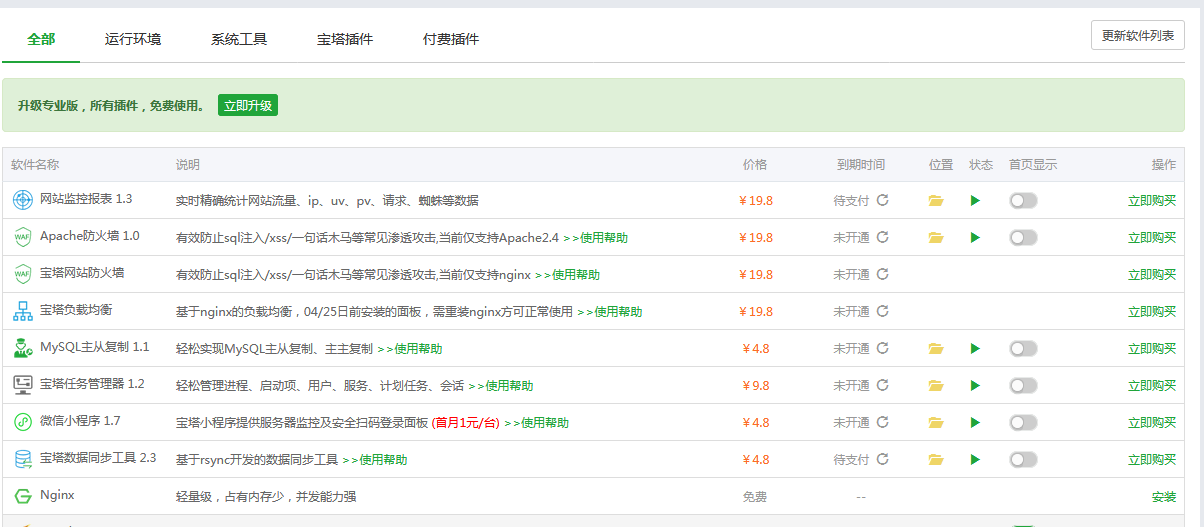Open 使用帮助 link for MySQL主从复制

[409, 349]
